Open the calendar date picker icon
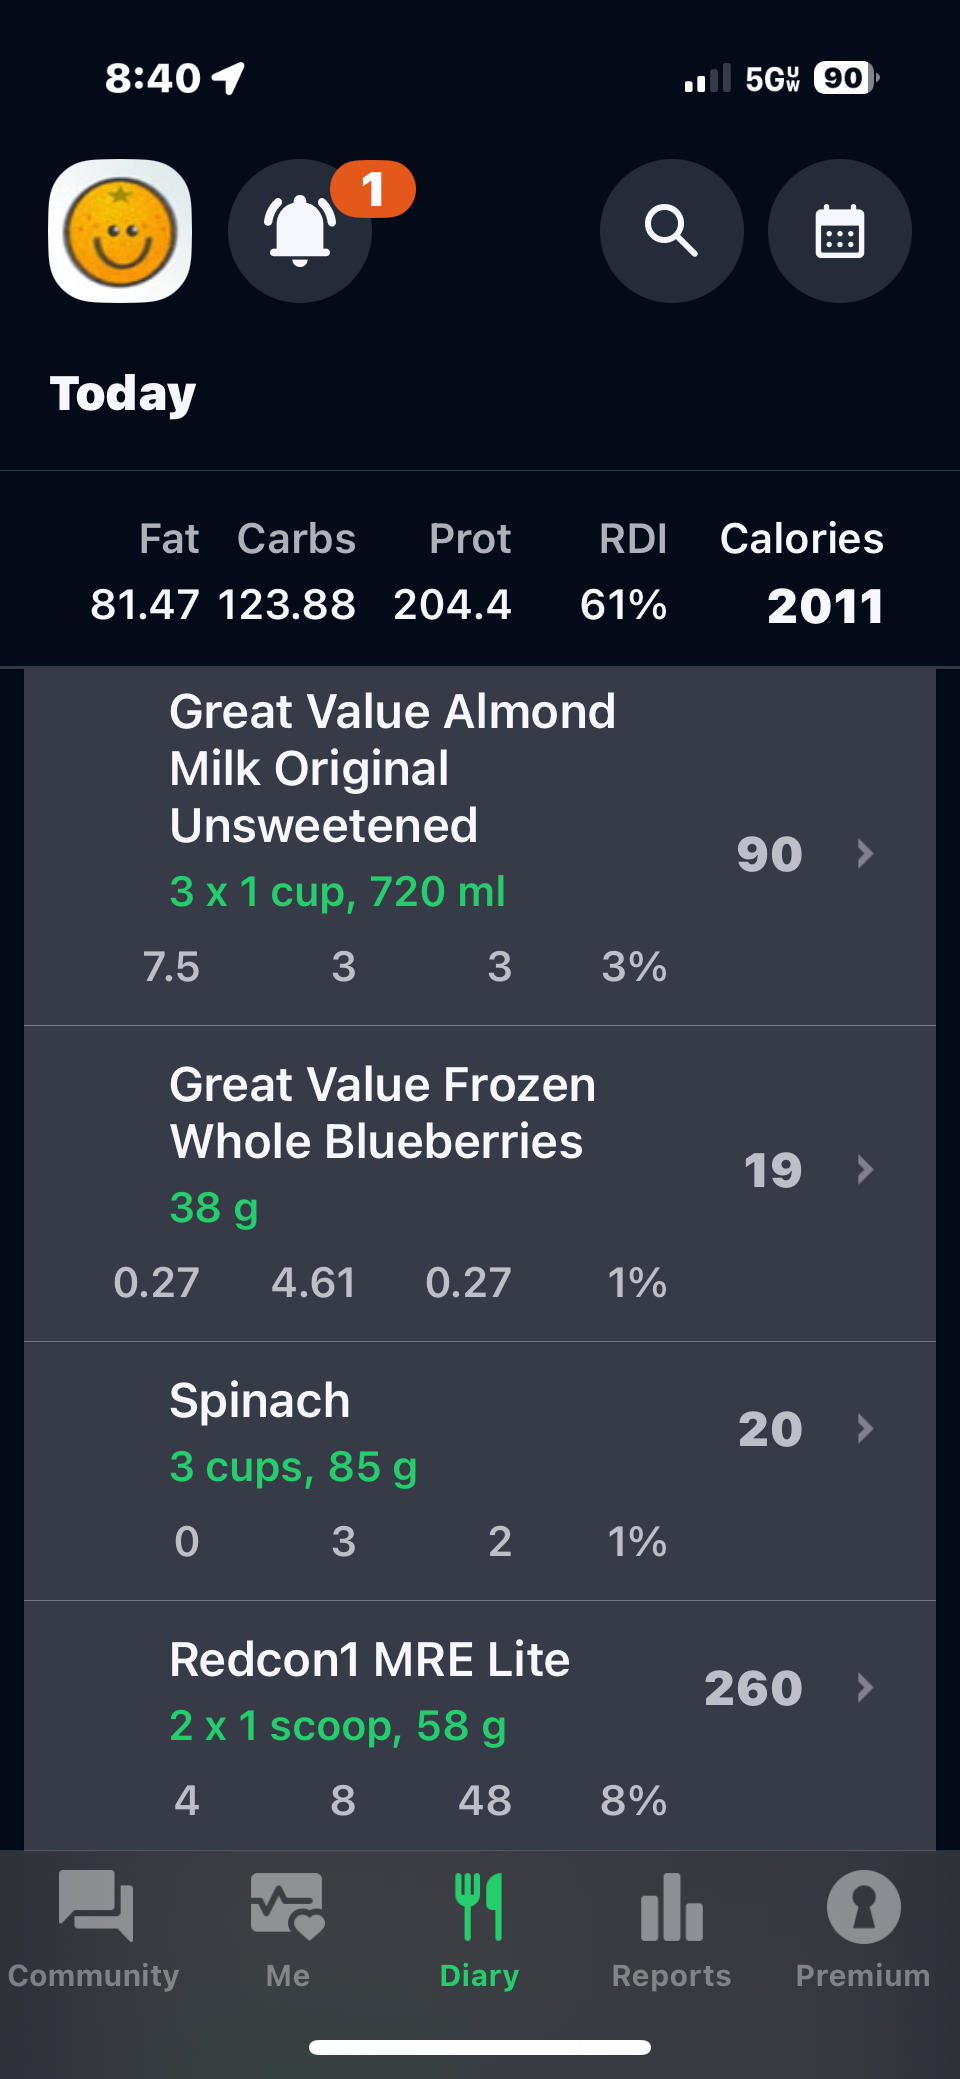 coord(839,231)
